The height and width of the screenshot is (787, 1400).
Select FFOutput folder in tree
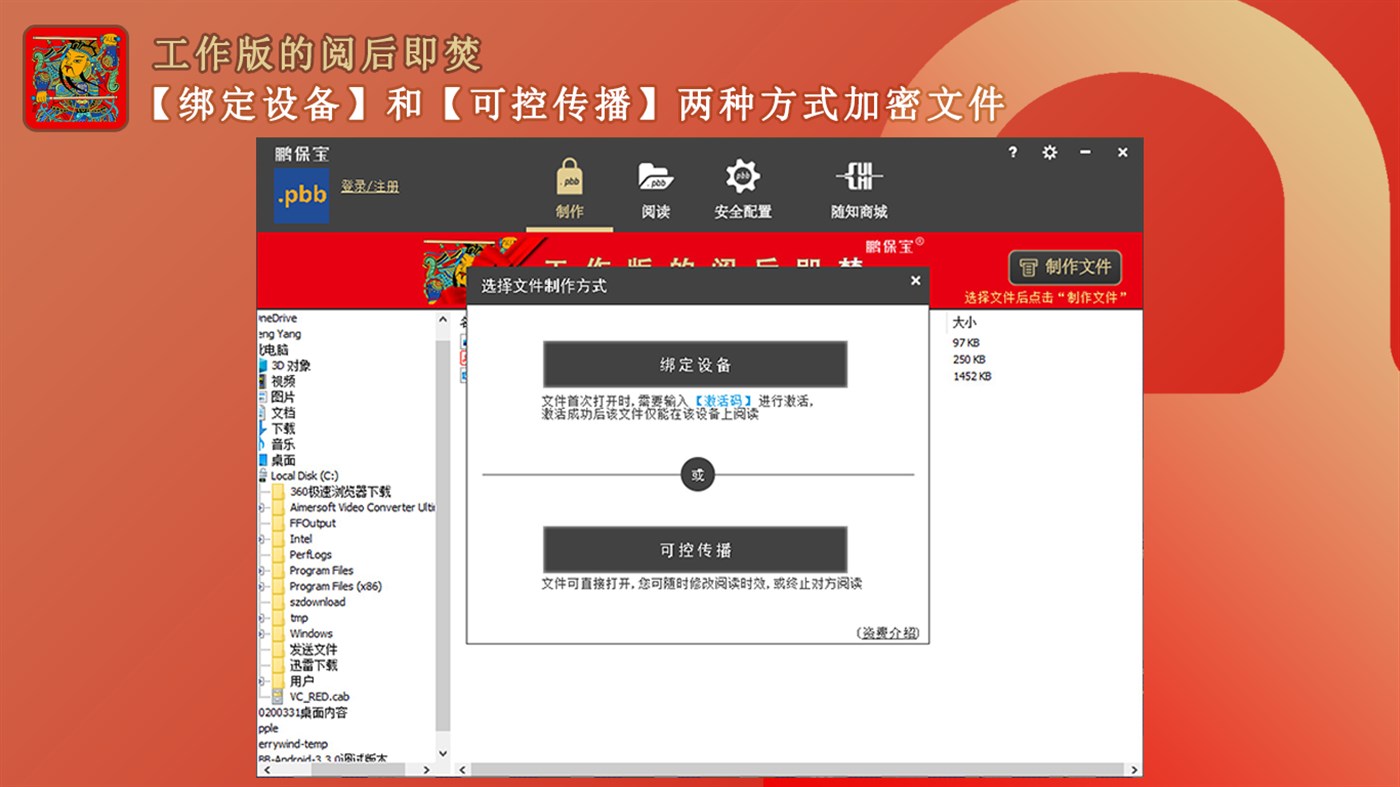304,523
